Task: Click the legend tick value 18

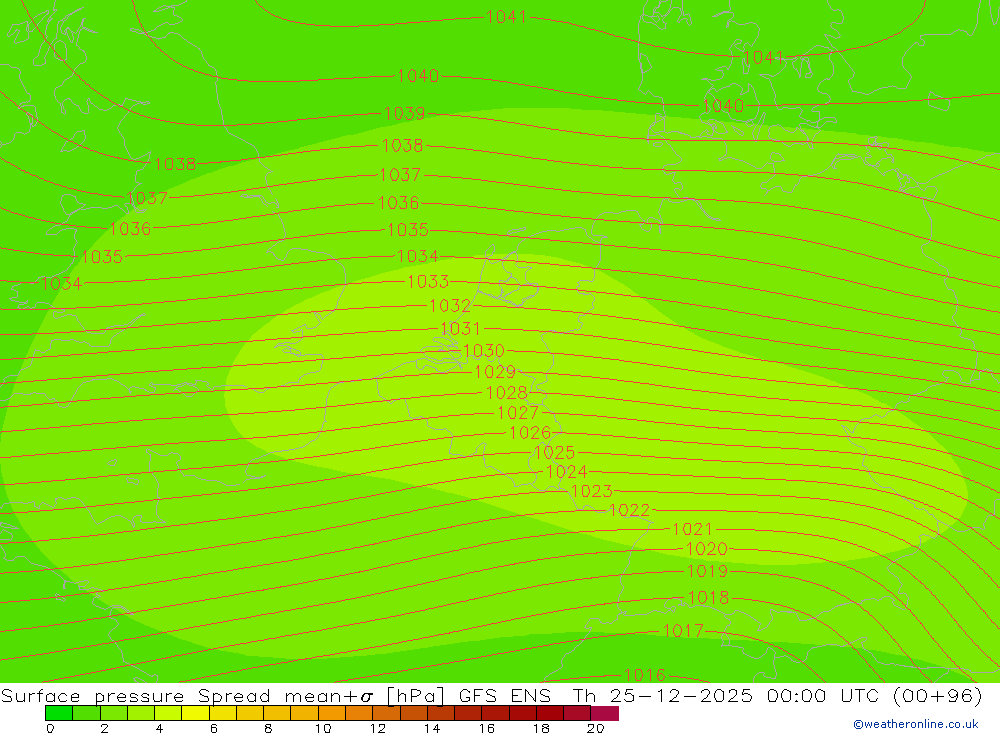Action: [x=541, y=728]
